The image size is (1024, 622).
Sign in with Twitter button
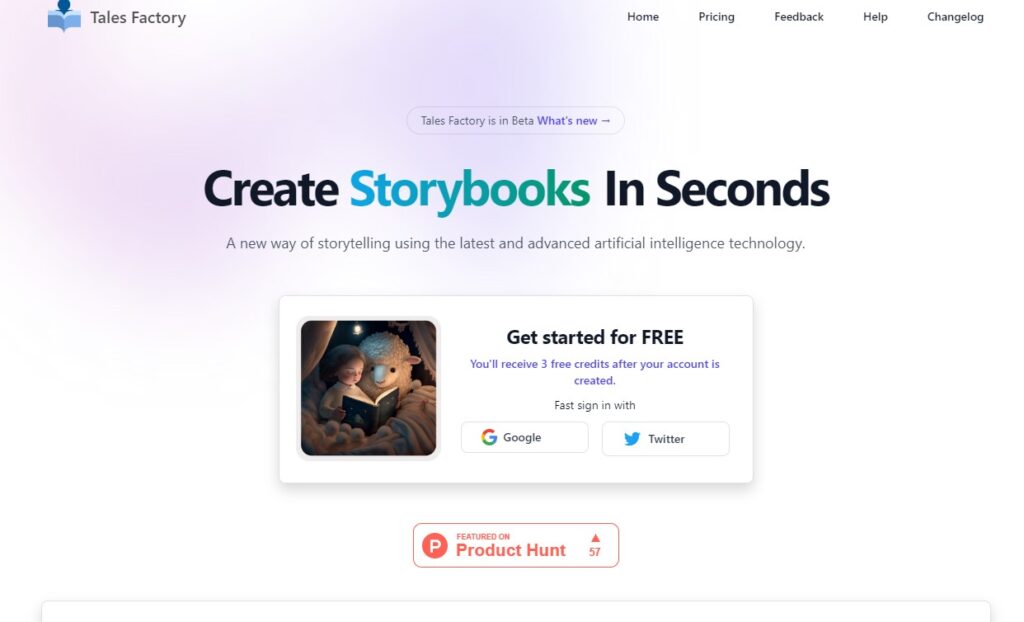point(665,438)
